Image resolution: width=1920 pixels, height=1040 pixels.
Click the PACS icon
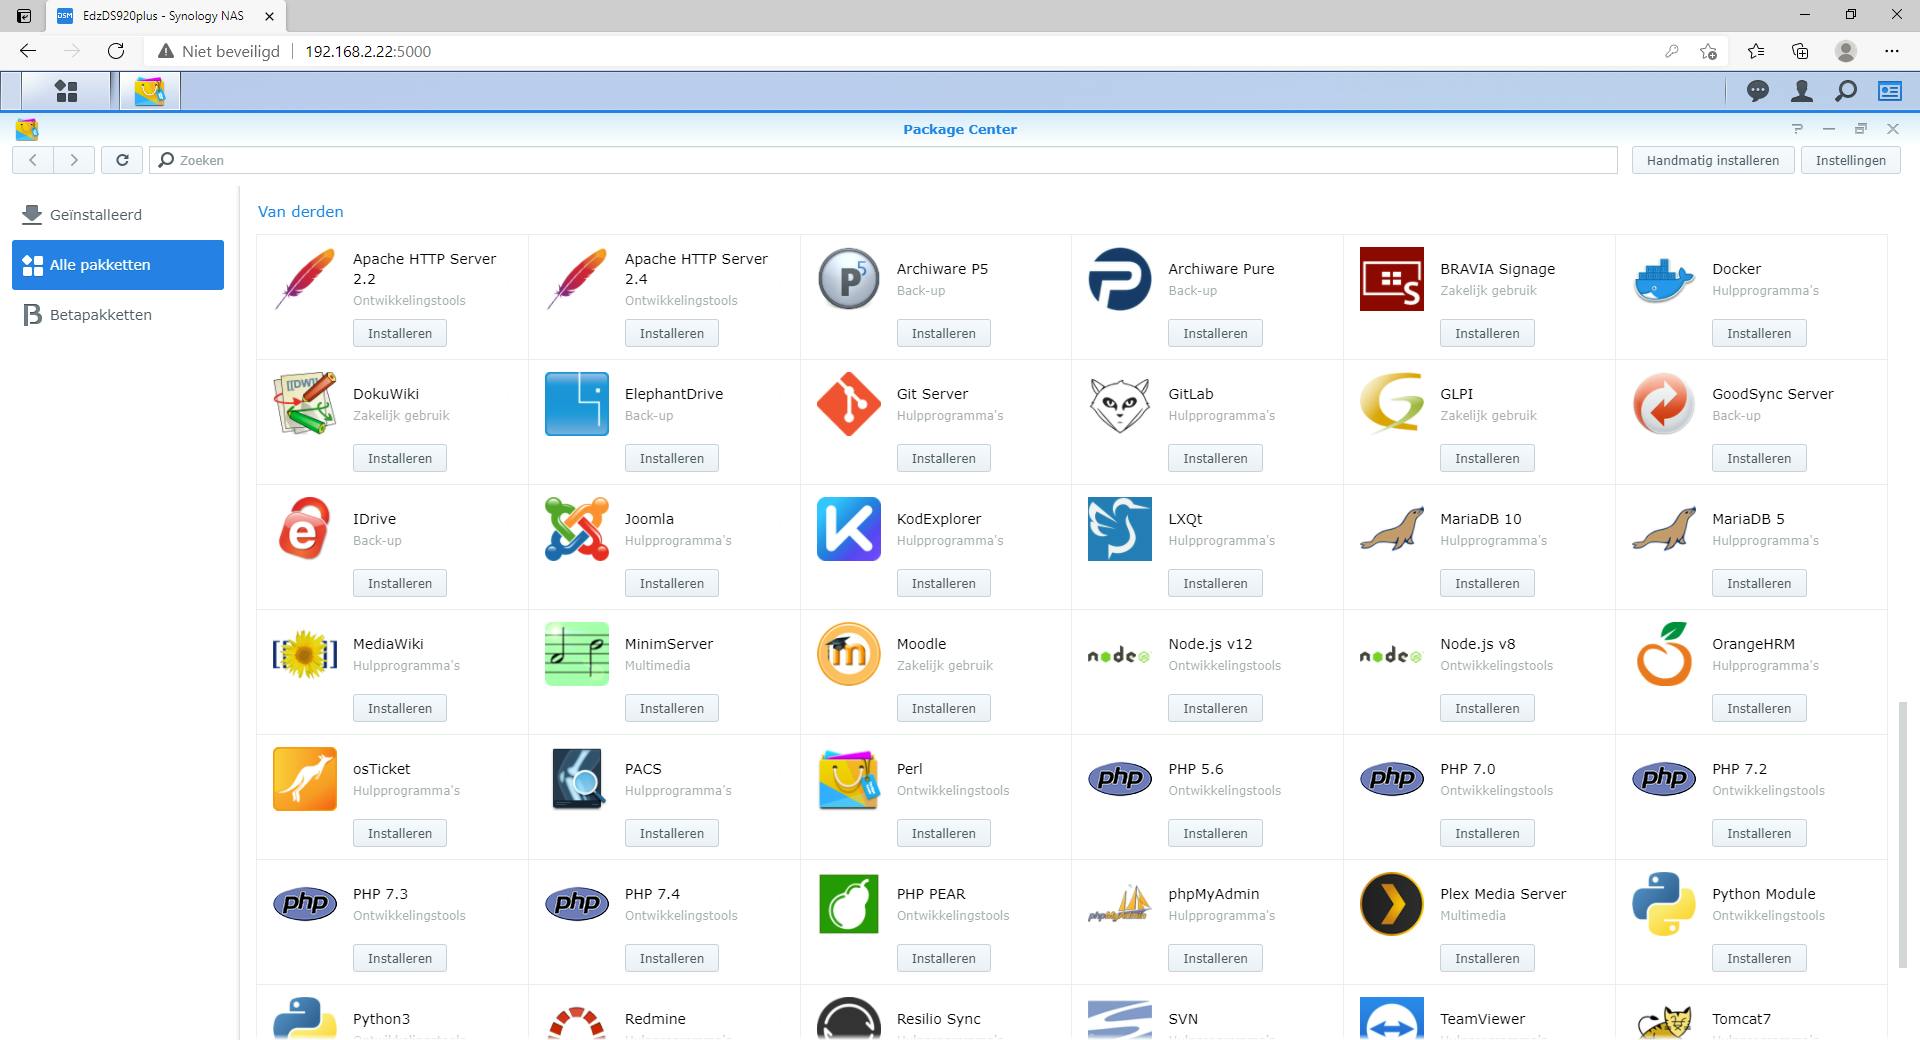tap(578, 779)
